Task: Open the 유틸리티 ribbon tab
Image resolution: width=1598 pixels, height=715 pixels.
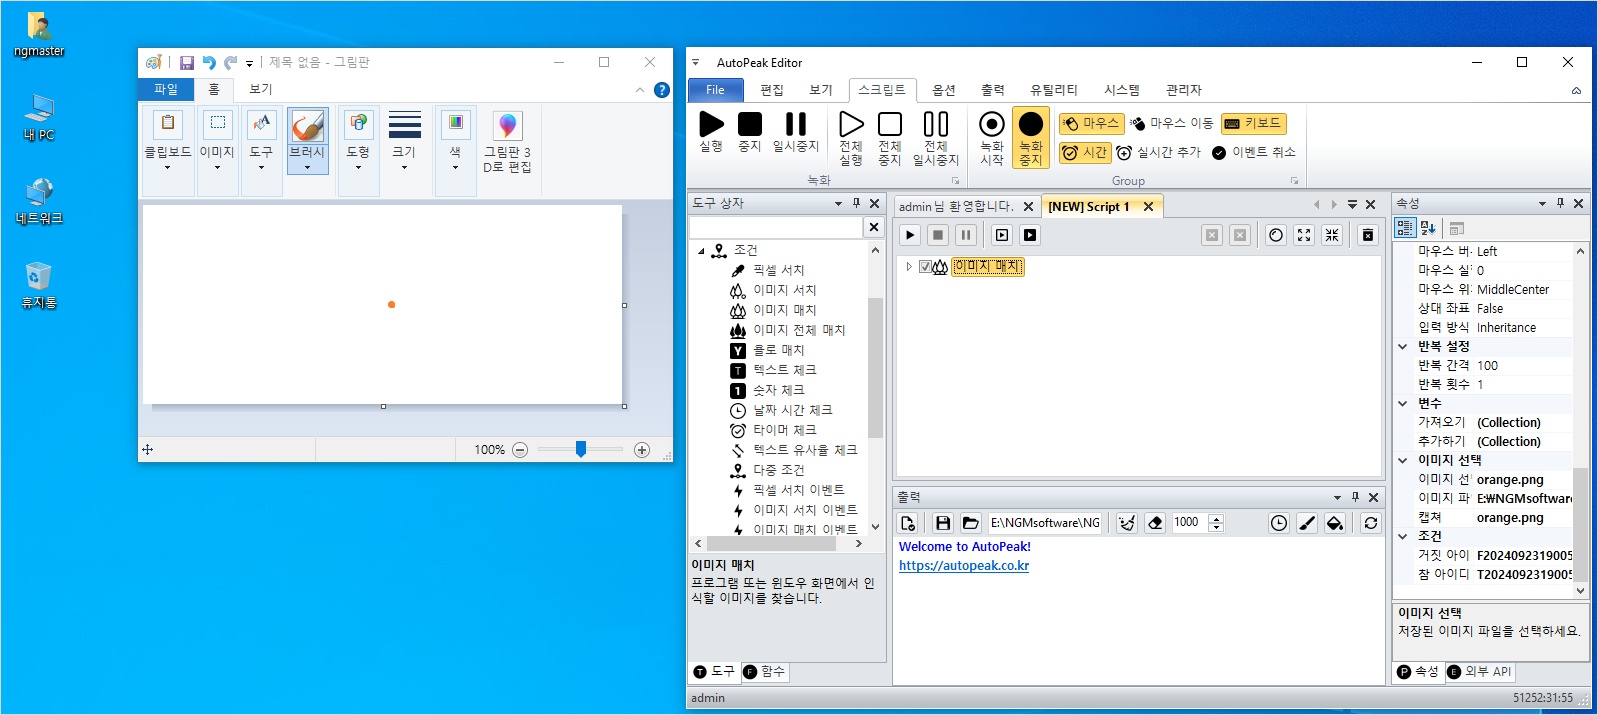Action: click(x=1054, y=90)
